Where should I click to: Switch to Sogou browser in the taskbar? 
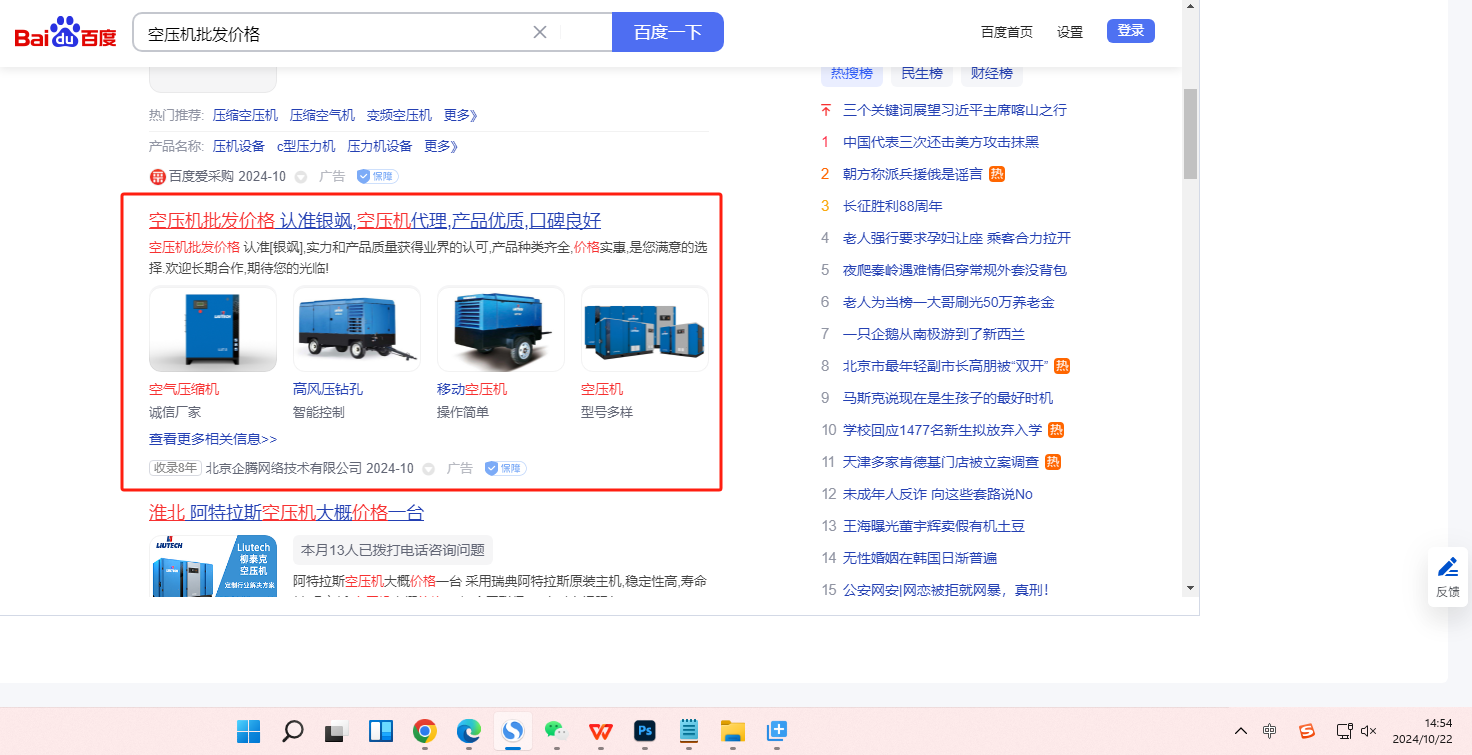513,731
